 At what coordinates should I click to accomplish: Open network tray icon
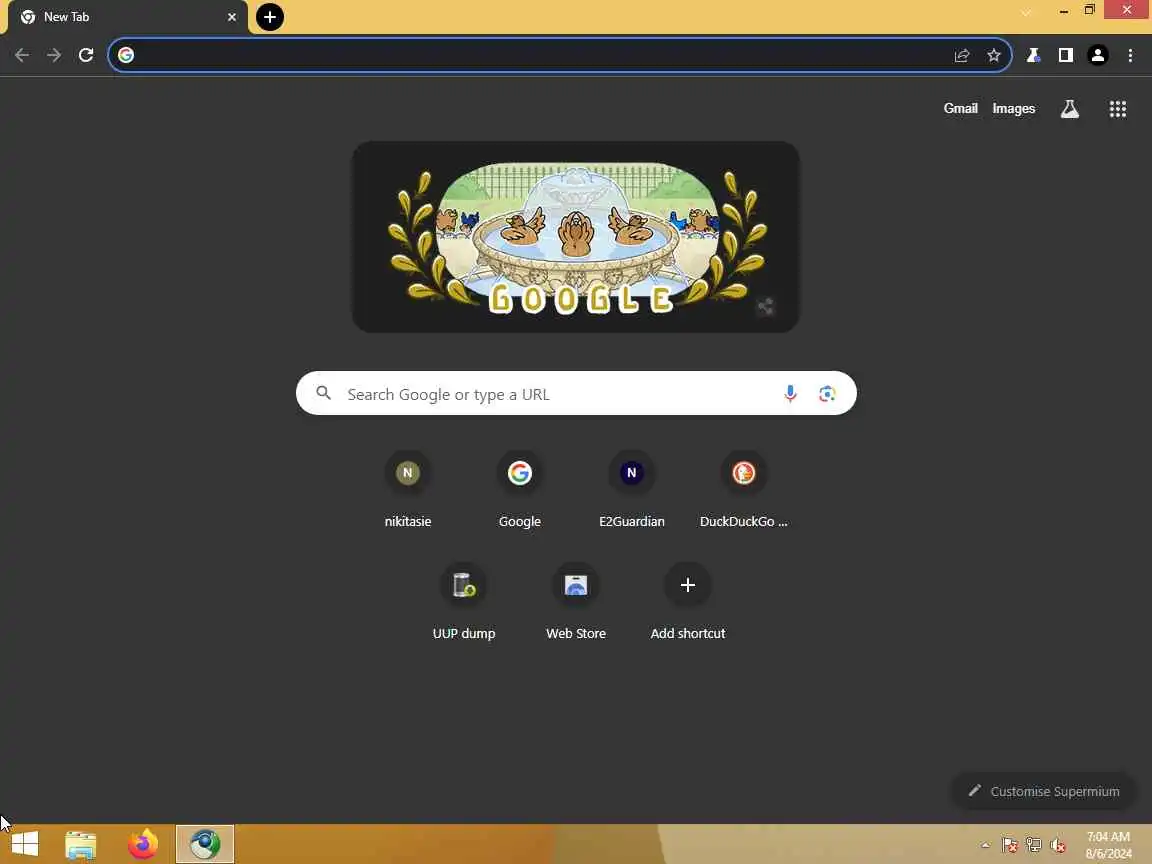(1034, 846)
